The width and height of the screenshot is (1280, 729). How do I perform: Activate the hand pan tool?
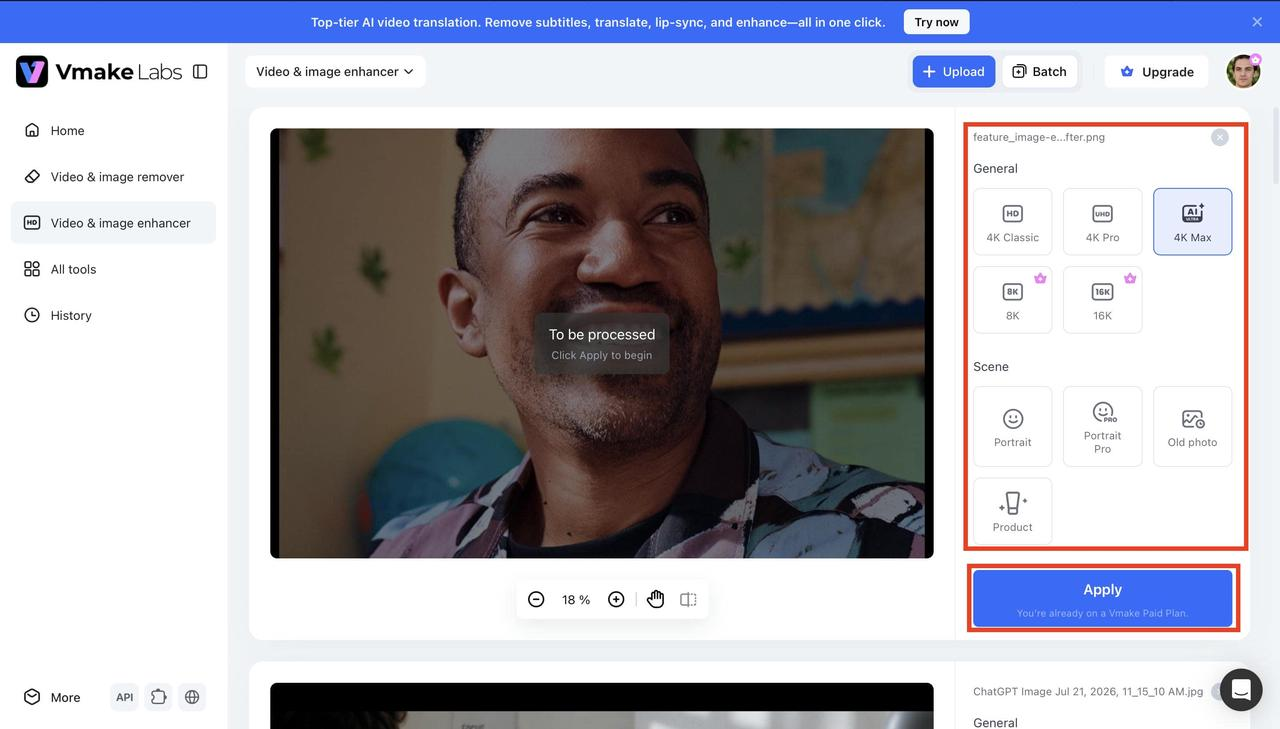click(655, 599)
